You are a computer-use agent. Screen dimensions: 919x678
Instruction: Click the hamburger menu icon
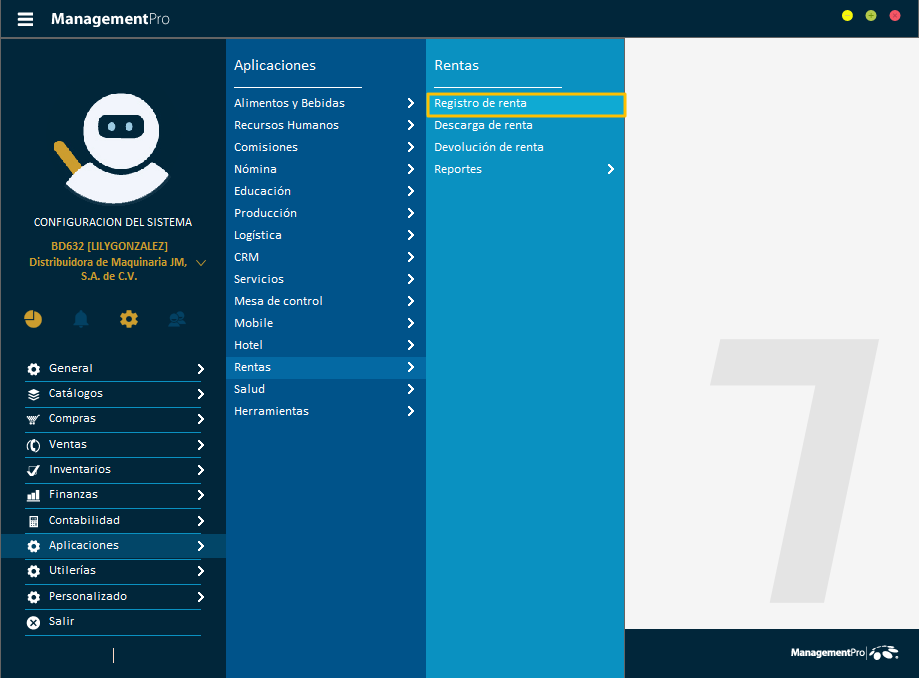coord(25,19)
